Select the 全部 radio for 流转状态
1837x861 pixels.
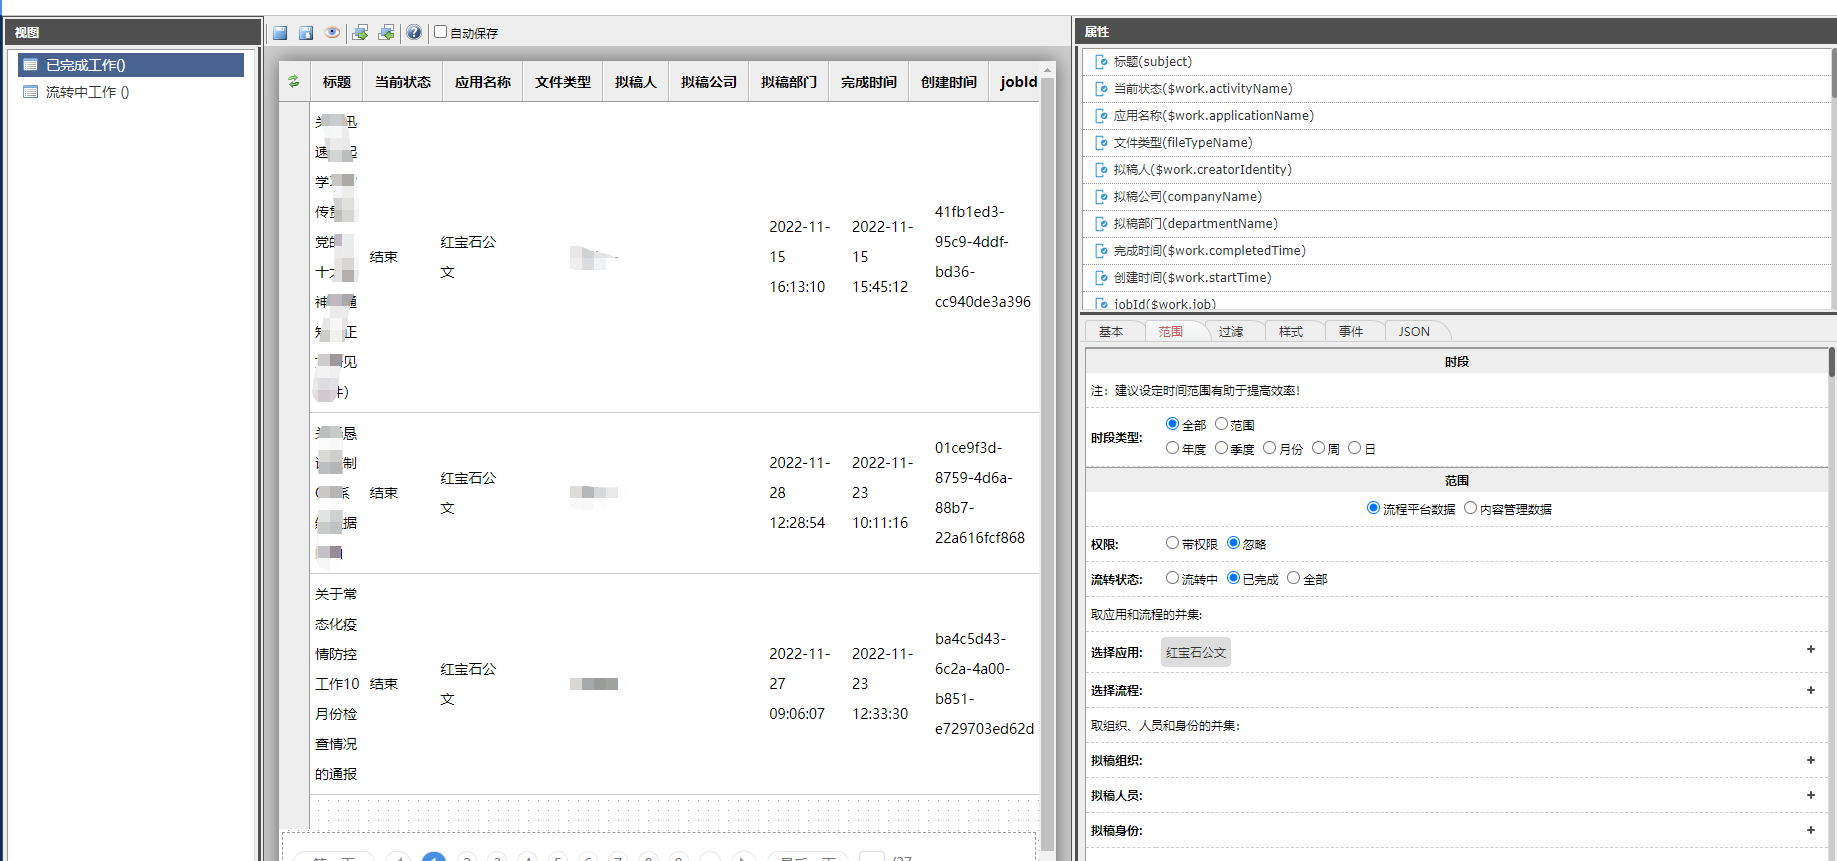tap(1293, 578)
